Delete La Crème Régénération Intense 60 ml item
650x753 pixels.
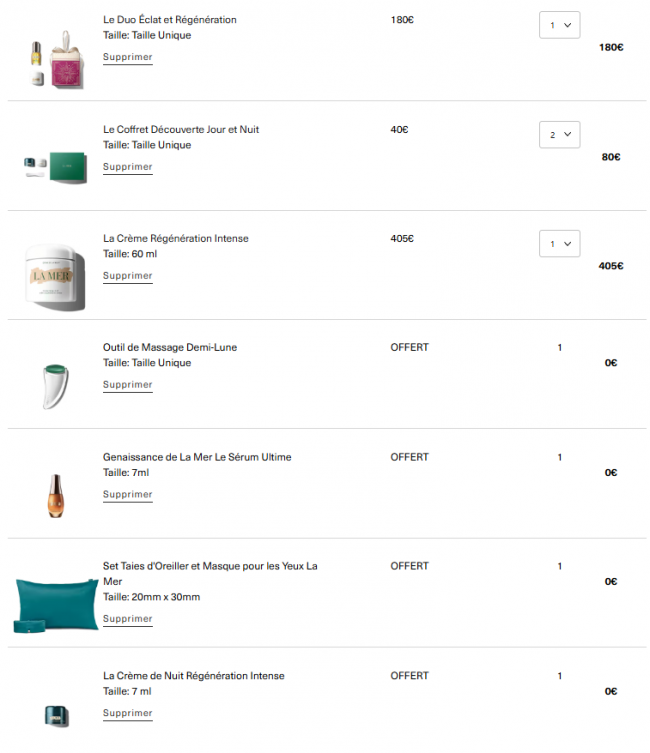(128, 276)
